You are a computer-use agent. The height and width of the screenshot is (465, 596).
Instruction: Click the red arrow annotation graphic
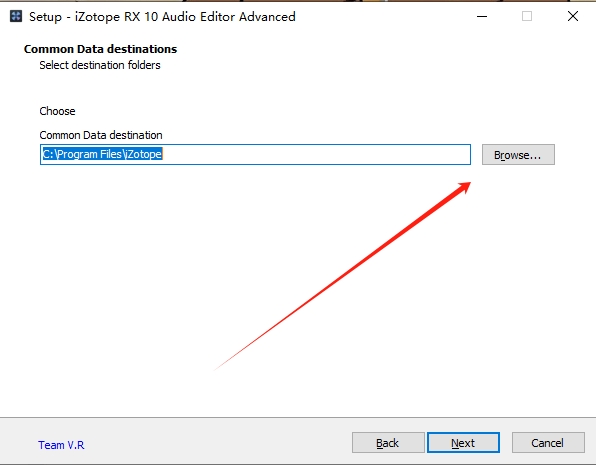coord(344,275)
